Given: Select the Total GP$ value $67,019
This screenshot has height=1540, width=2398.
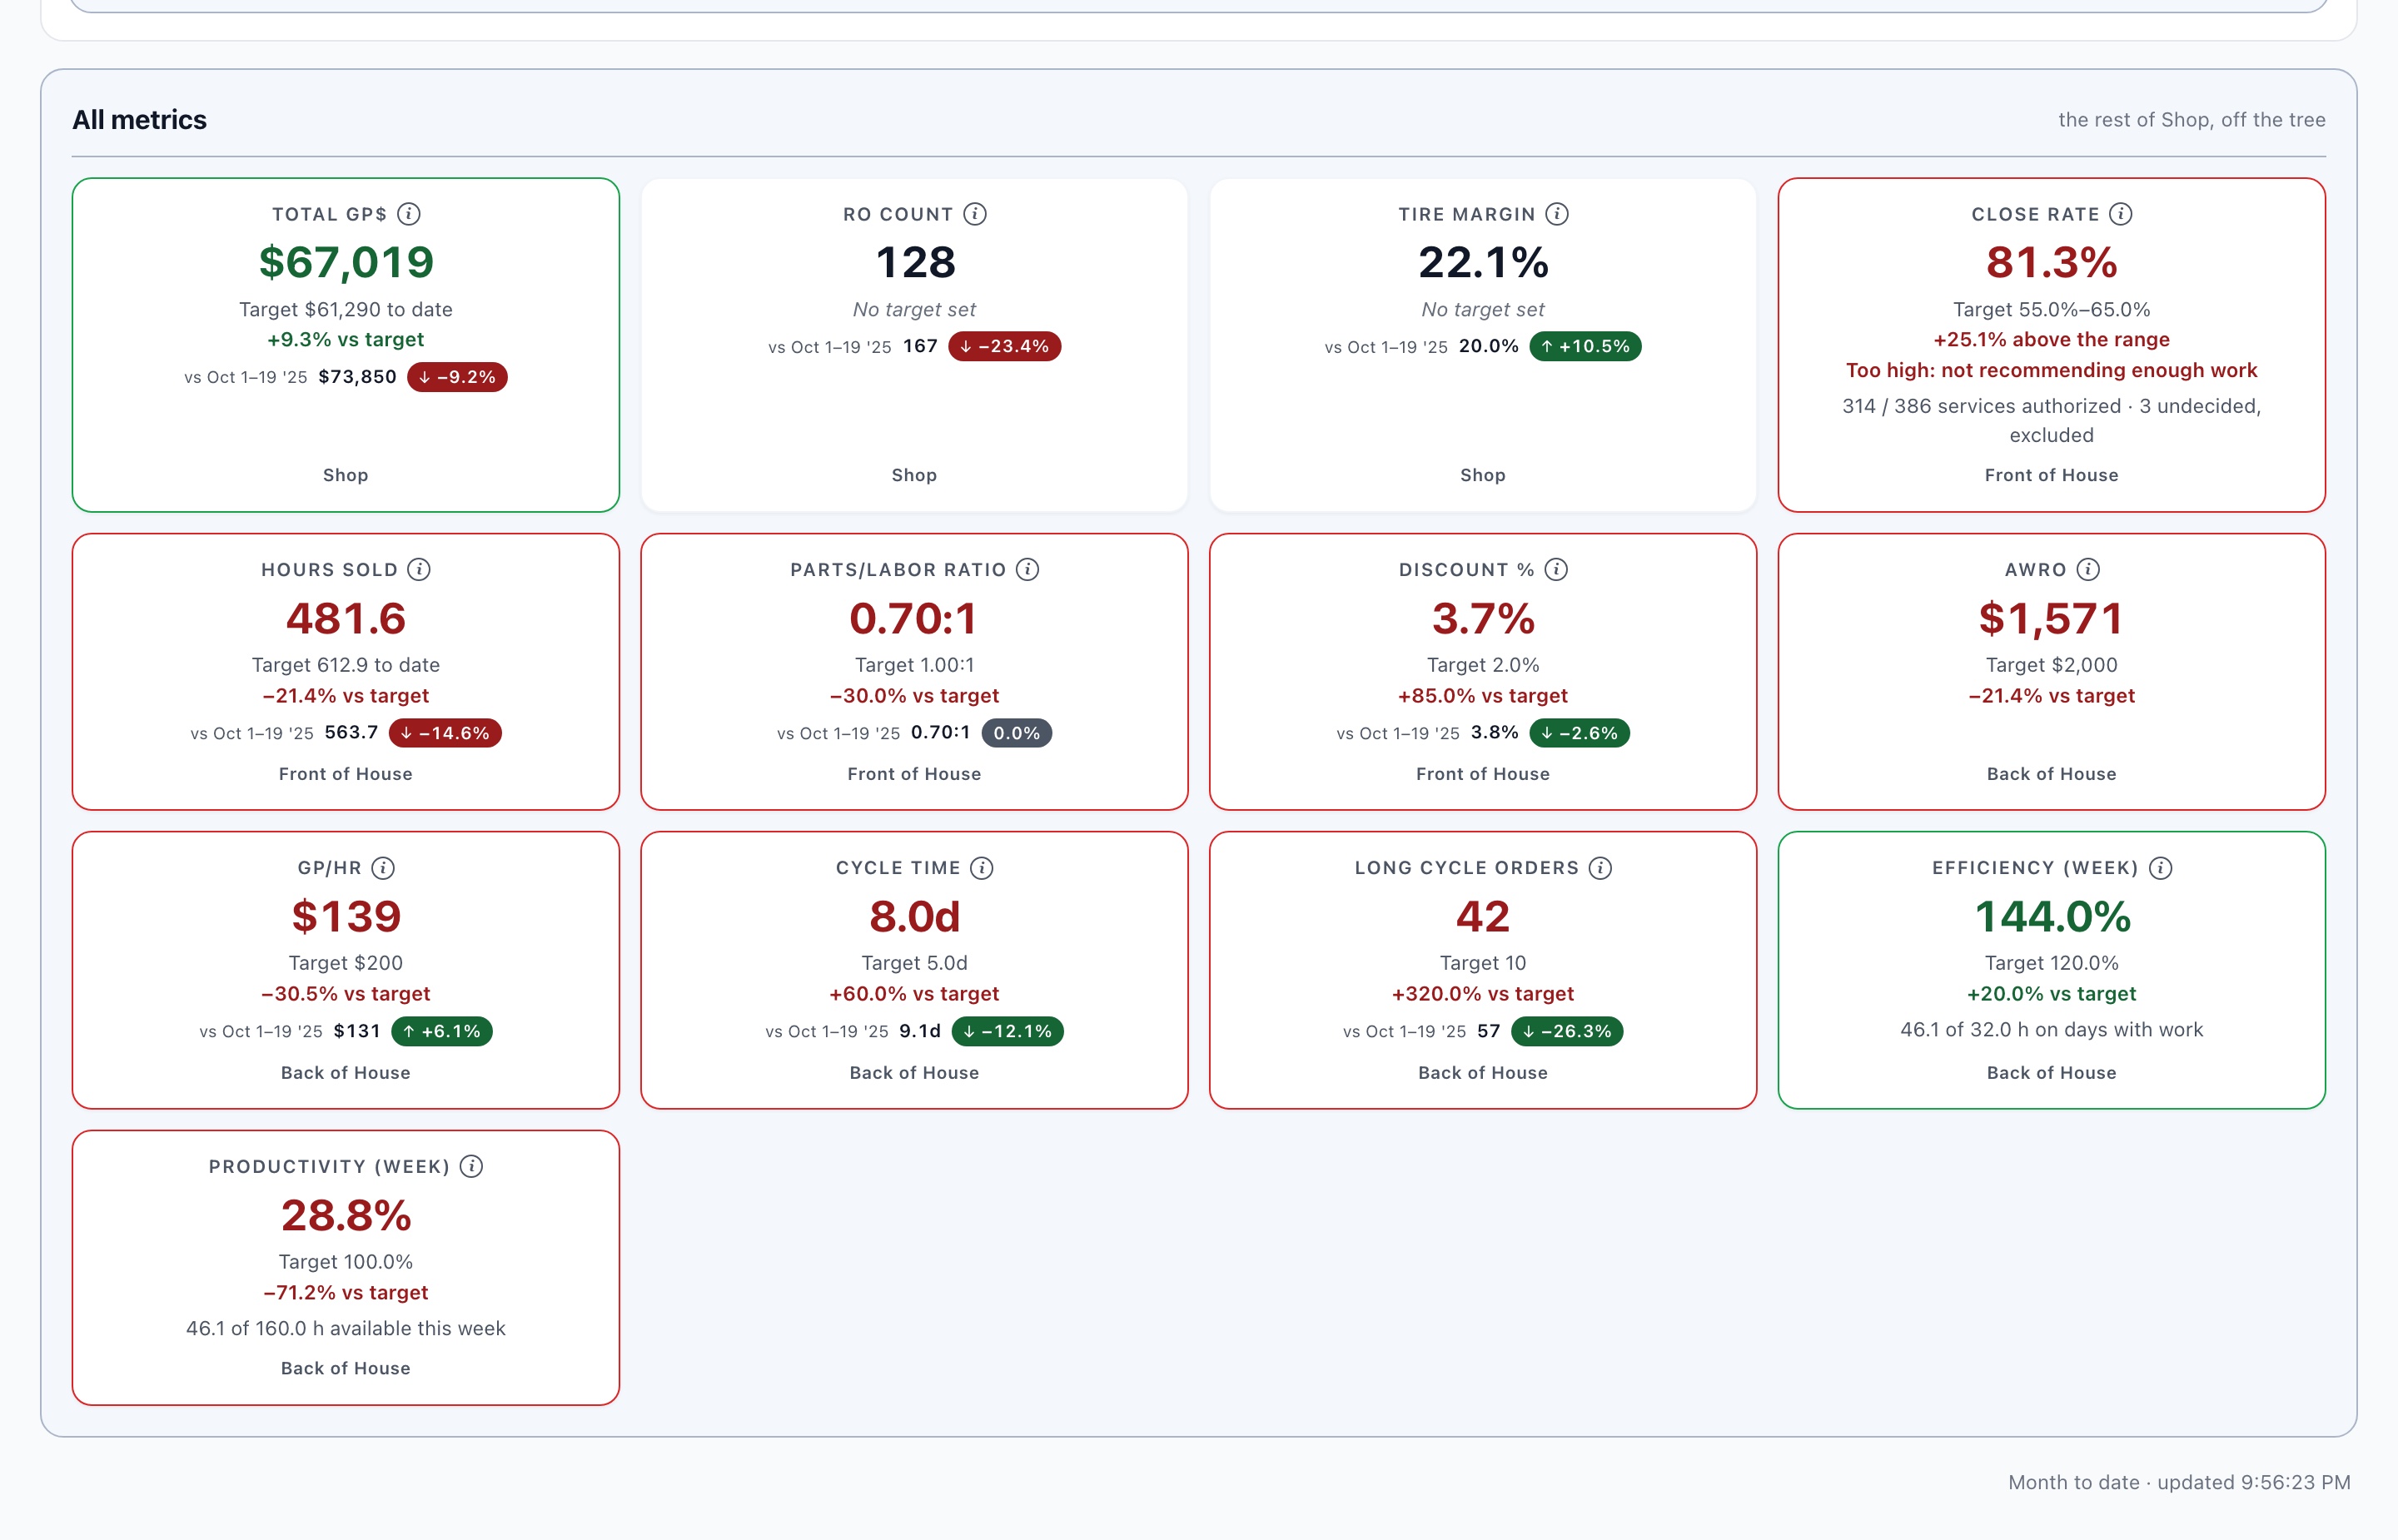Looking at the screenshot, I should click(x=346, y=263).
